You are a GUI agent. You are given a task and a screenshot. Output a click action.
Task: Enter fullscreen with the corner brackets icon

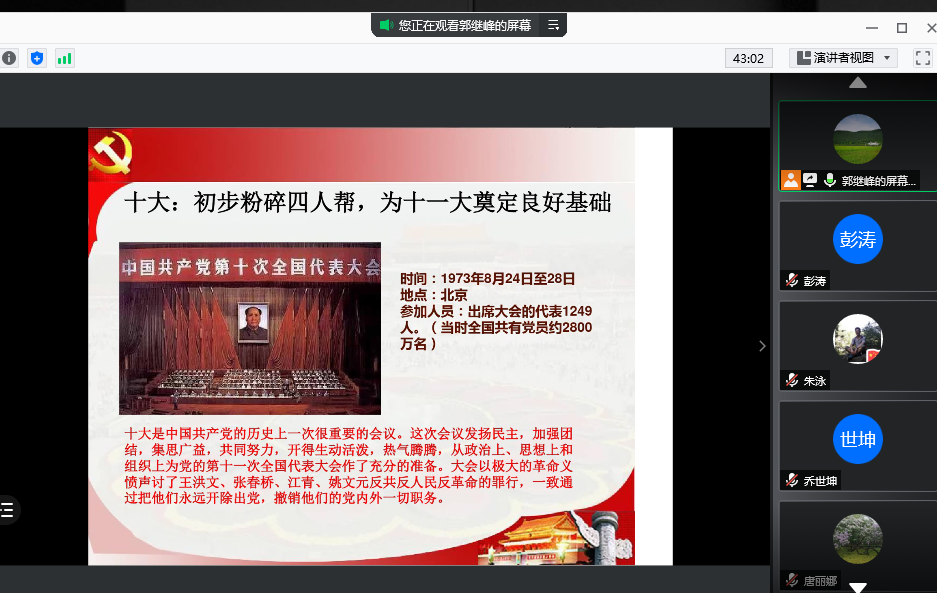tap(923, 58)
